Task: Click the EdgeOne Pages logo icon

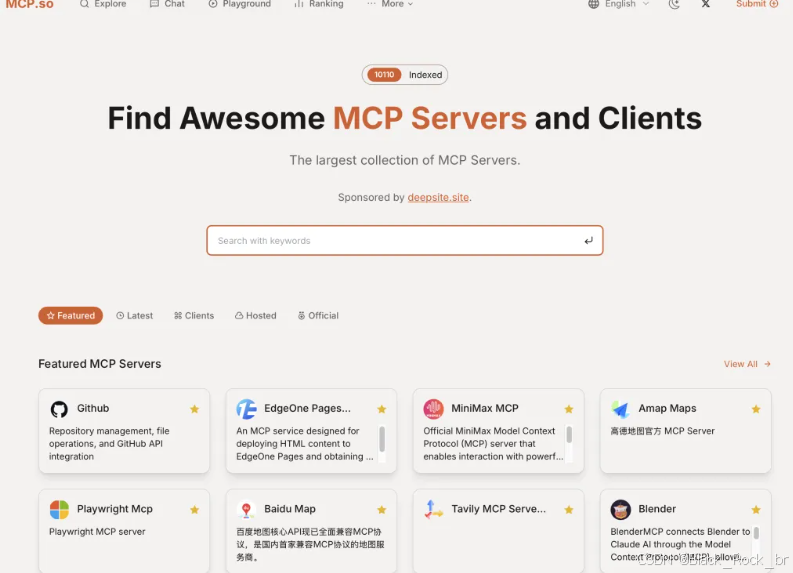Action: click(246, 409)
